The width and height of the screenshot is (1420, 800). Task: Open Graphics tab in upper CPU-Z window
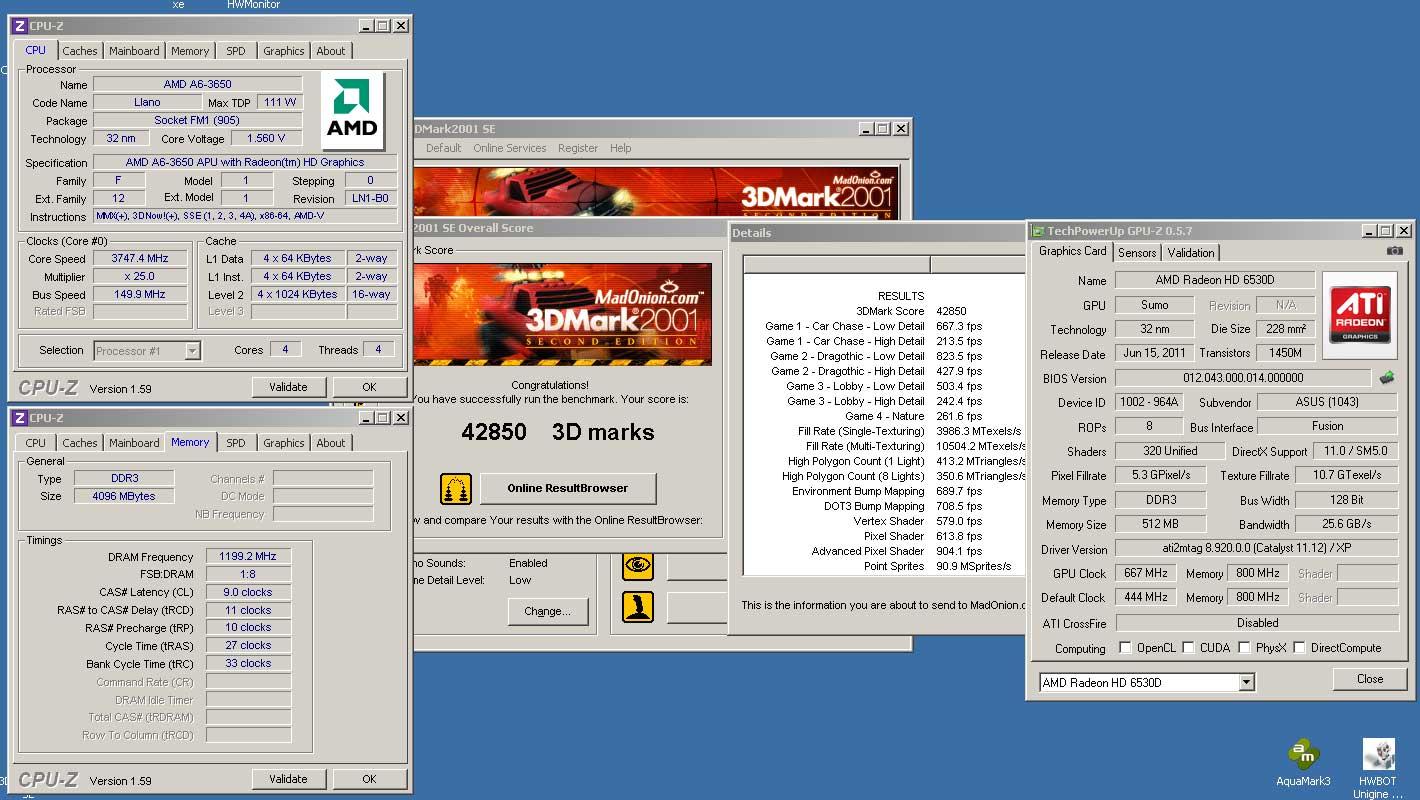[x=284, y=51]
